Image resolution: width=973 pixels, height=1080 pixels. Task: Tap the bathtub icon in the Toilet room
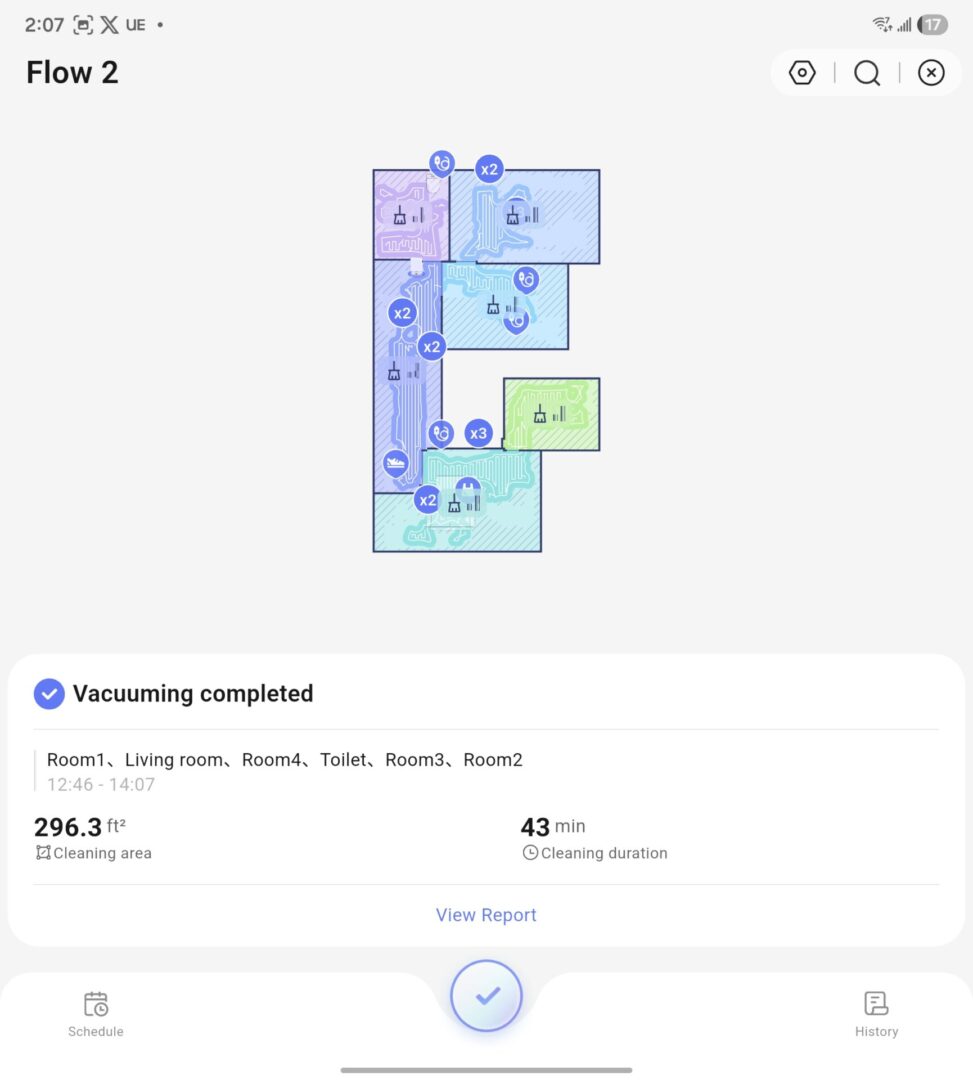click(395, 463)
